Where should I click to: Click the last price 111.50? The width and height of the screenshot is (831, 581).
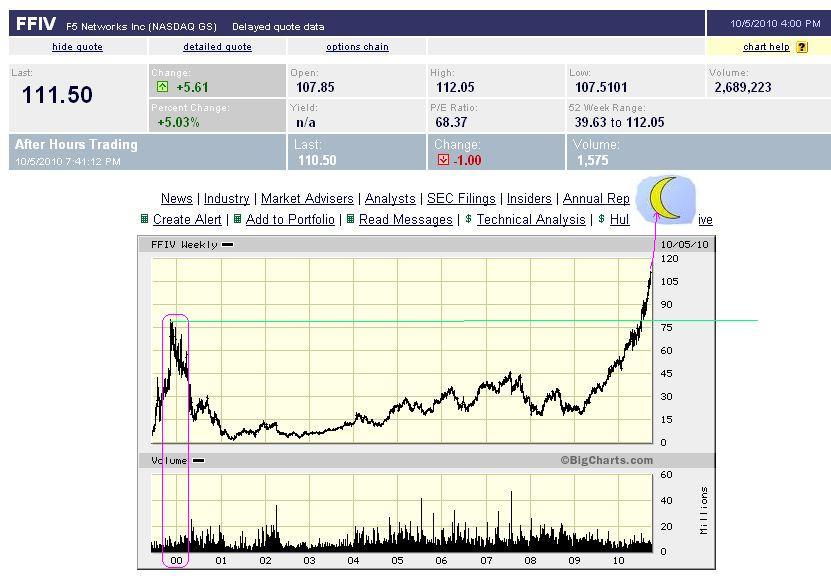click(x=57, y=95)
